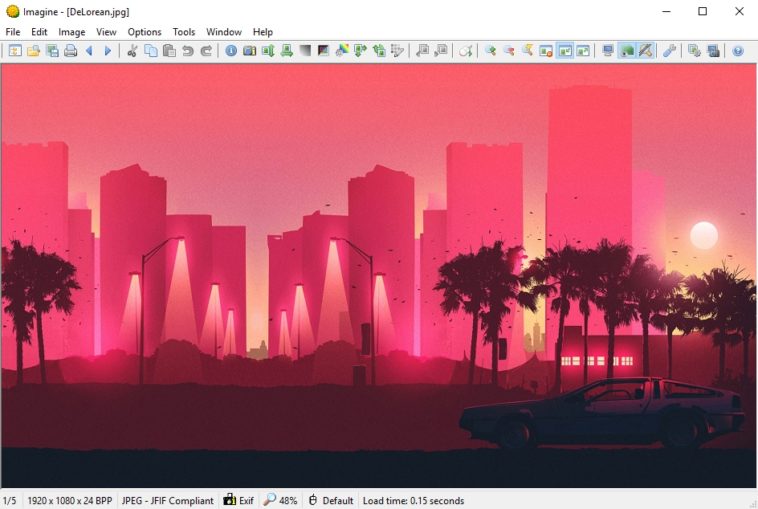Go to previous image with blue left arrow
Viewport: 758px width, 509px height.
pos(89,50)
